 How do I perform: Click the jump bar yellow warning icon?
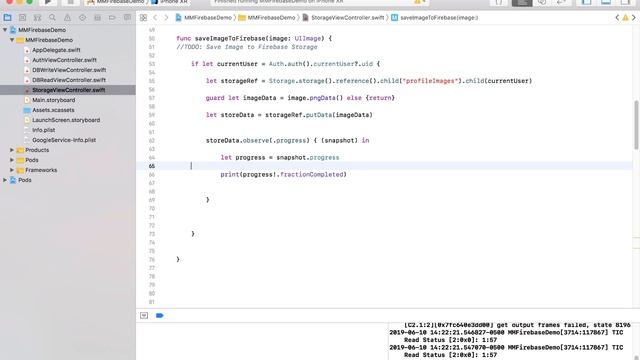click(x=625, y=18)
